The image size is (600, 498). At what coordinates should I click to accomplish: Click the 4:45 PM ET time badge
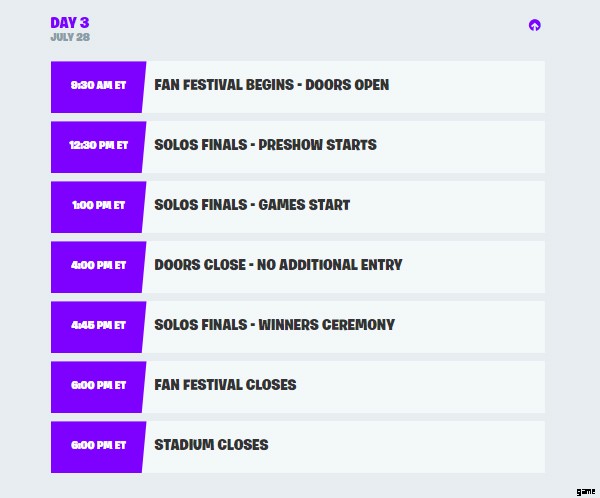pos(98,326)
